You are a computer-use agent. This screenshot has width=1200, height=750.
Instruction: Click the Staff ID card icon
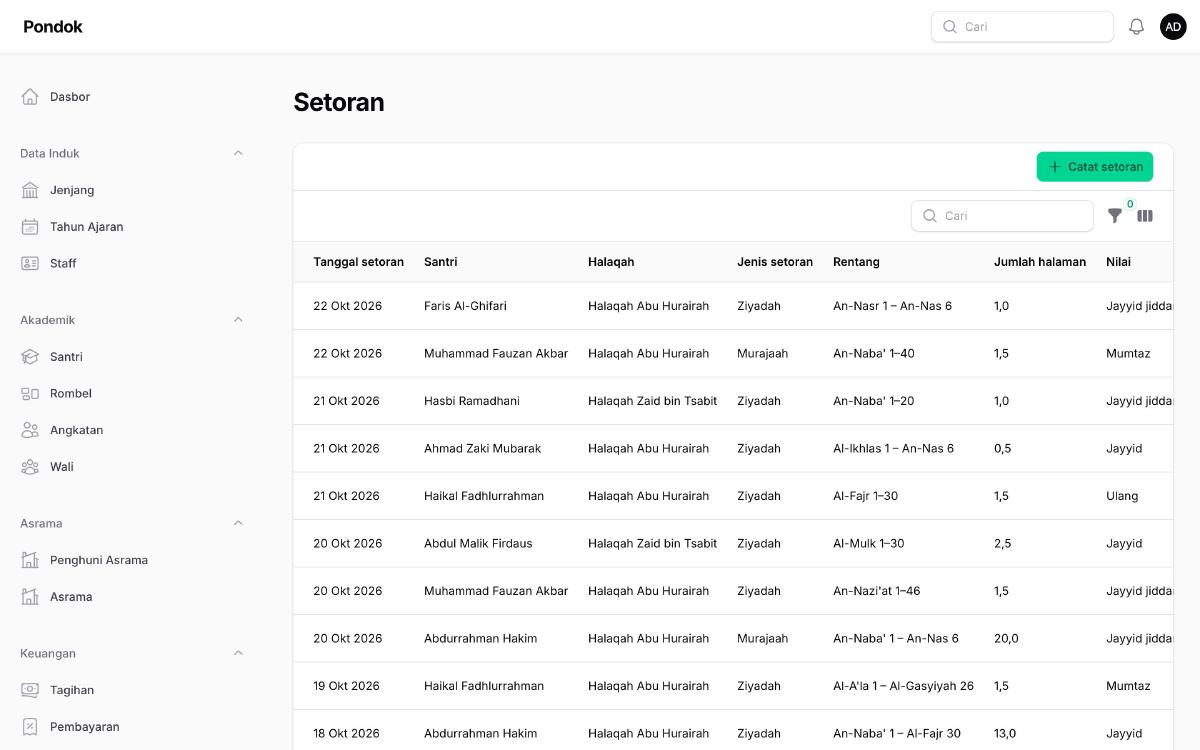click(30, 263)
